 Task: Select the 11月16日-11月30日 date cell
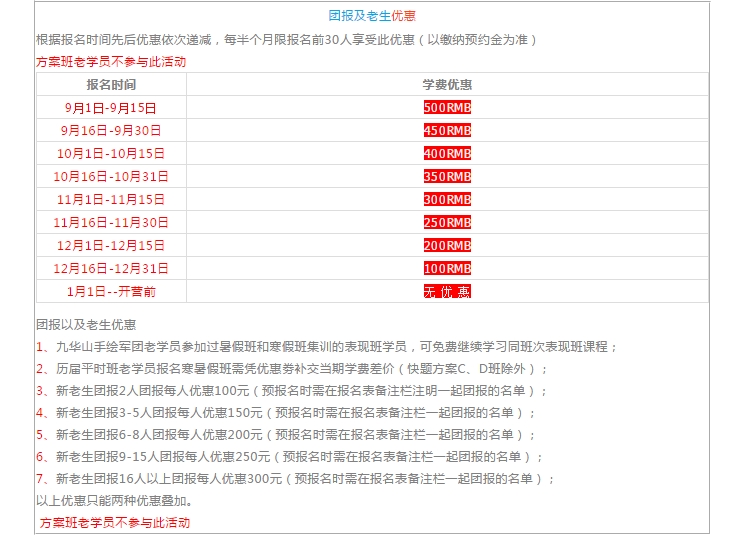(111, 223)
